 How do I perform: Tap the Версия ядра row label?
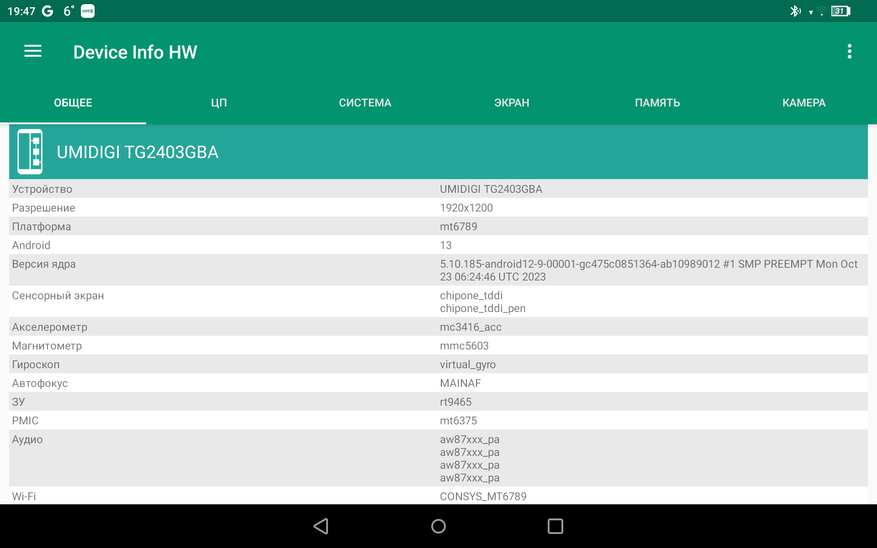tap(44, 264)
